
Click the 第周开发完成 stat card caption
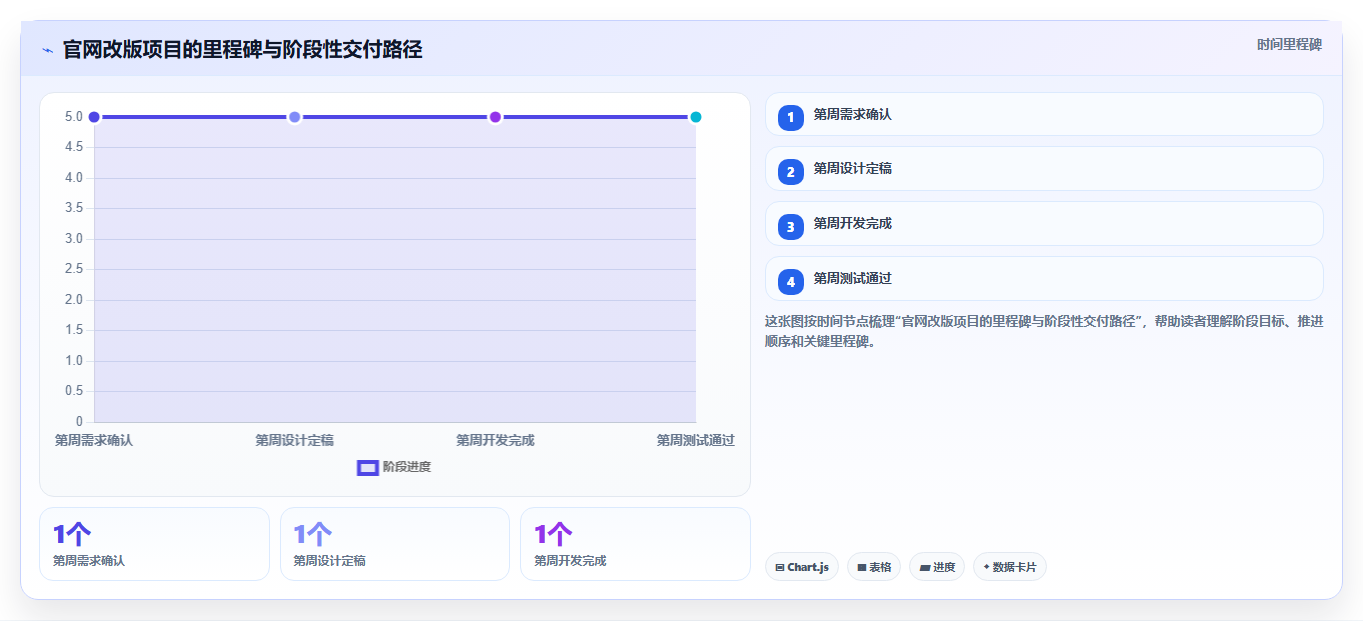570,561
